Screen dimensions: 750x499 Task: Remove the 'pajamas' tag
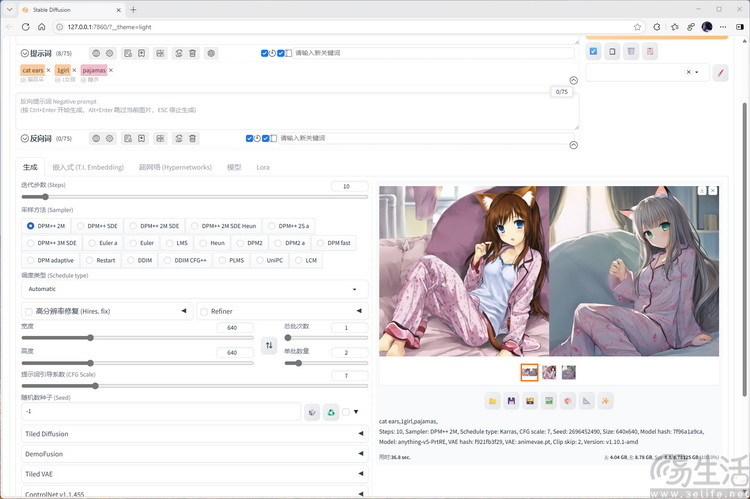click(x=110, y=70)
